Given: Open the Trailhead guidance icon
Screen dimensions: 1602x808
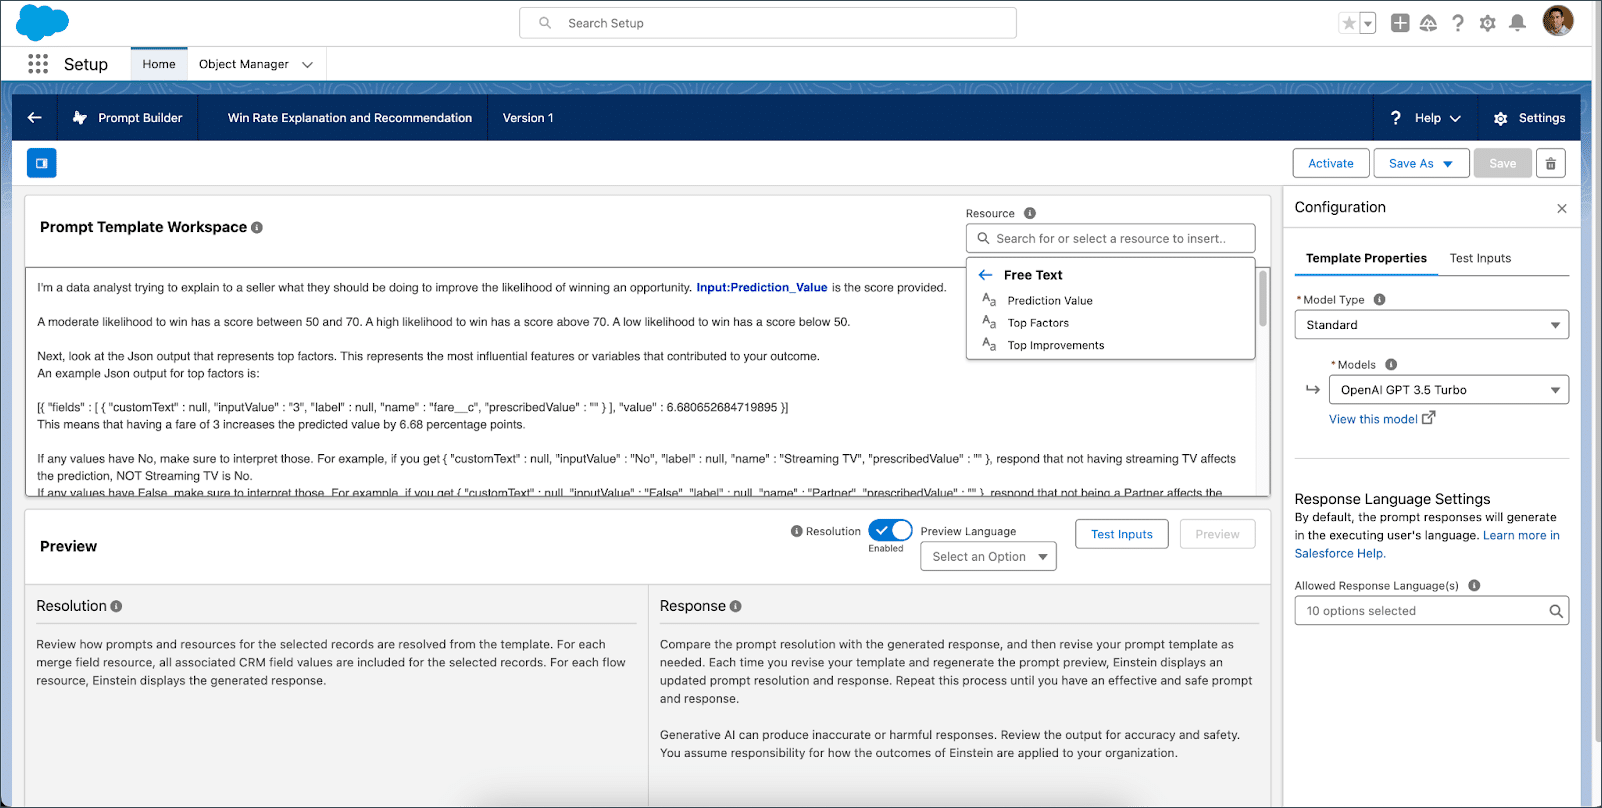Looking at the screenshot, I should 1428,23.
